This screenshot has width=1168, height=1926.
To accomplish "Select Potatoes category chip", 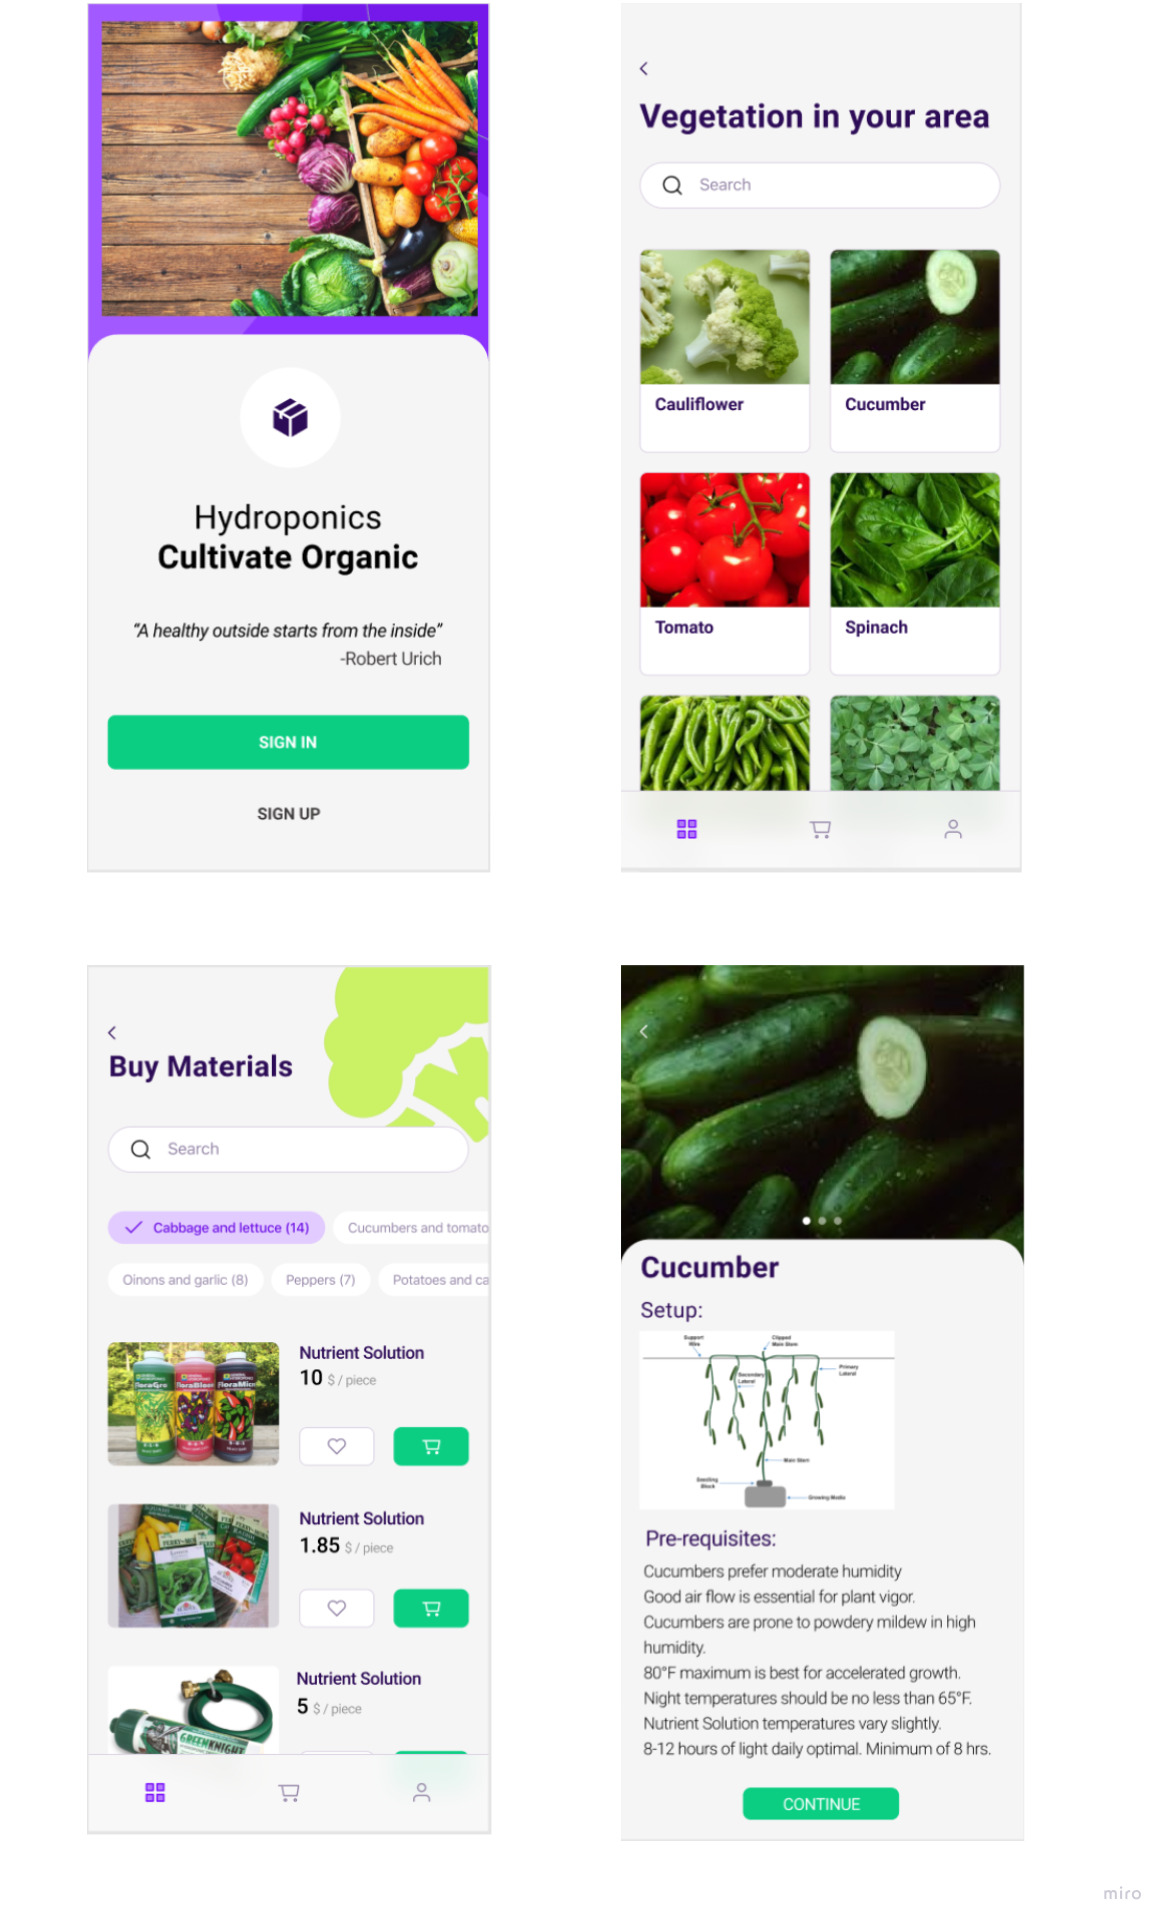I will coord(434,1279).
